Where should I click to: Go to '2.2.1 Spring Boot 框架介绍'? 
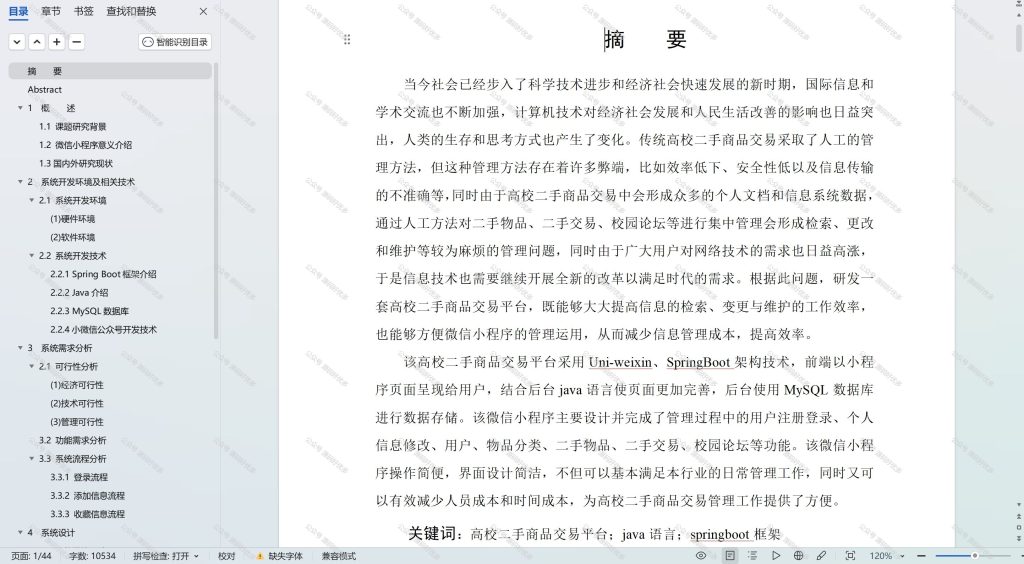coord(103,274)
